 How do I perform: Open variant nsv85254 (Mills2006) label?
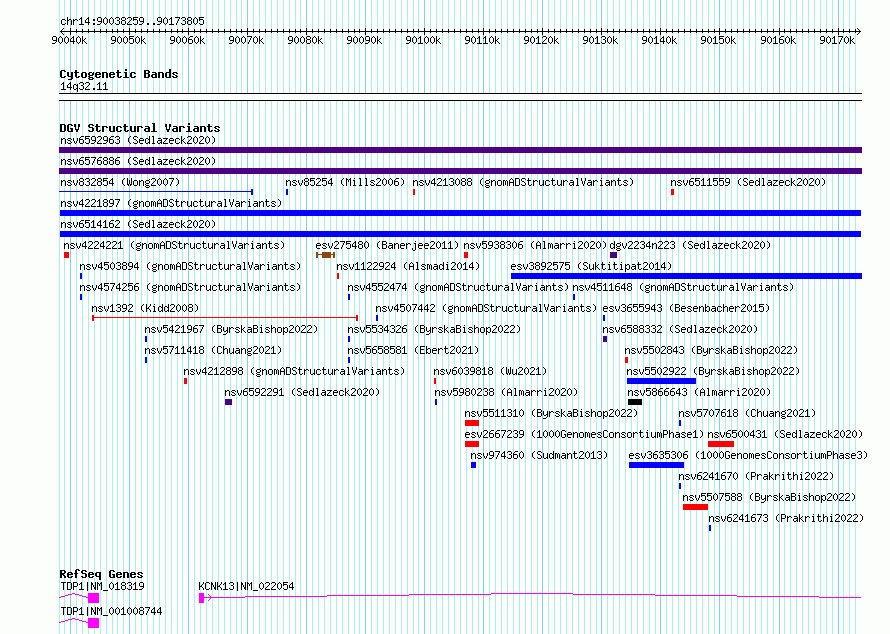345,182
